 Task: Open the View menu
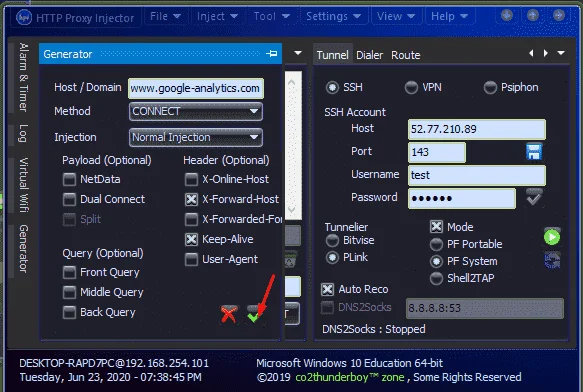pyautogui.click(x=396, y=16)
